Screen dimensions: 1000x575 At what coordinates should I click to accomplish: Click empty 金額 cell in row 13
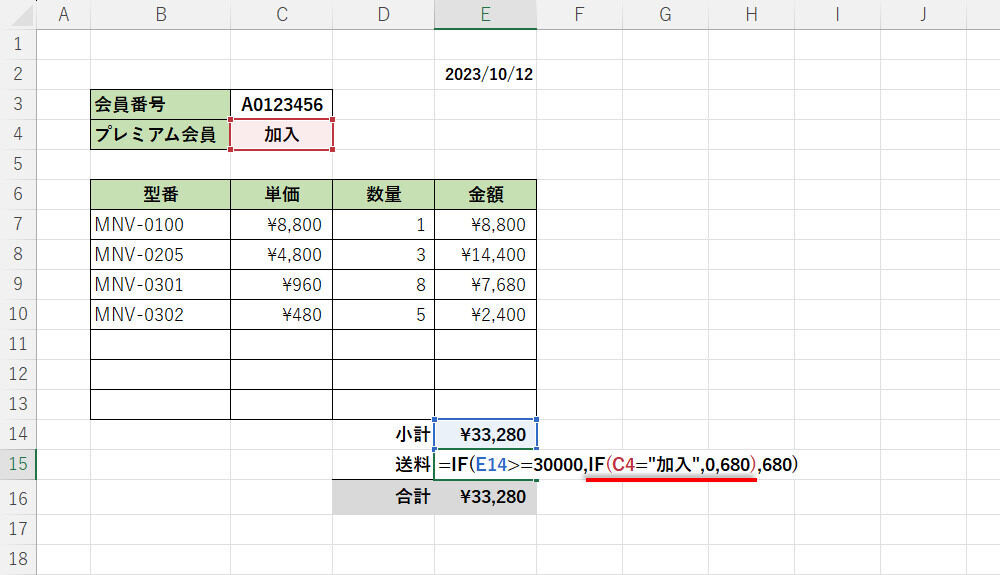point(485,404)
